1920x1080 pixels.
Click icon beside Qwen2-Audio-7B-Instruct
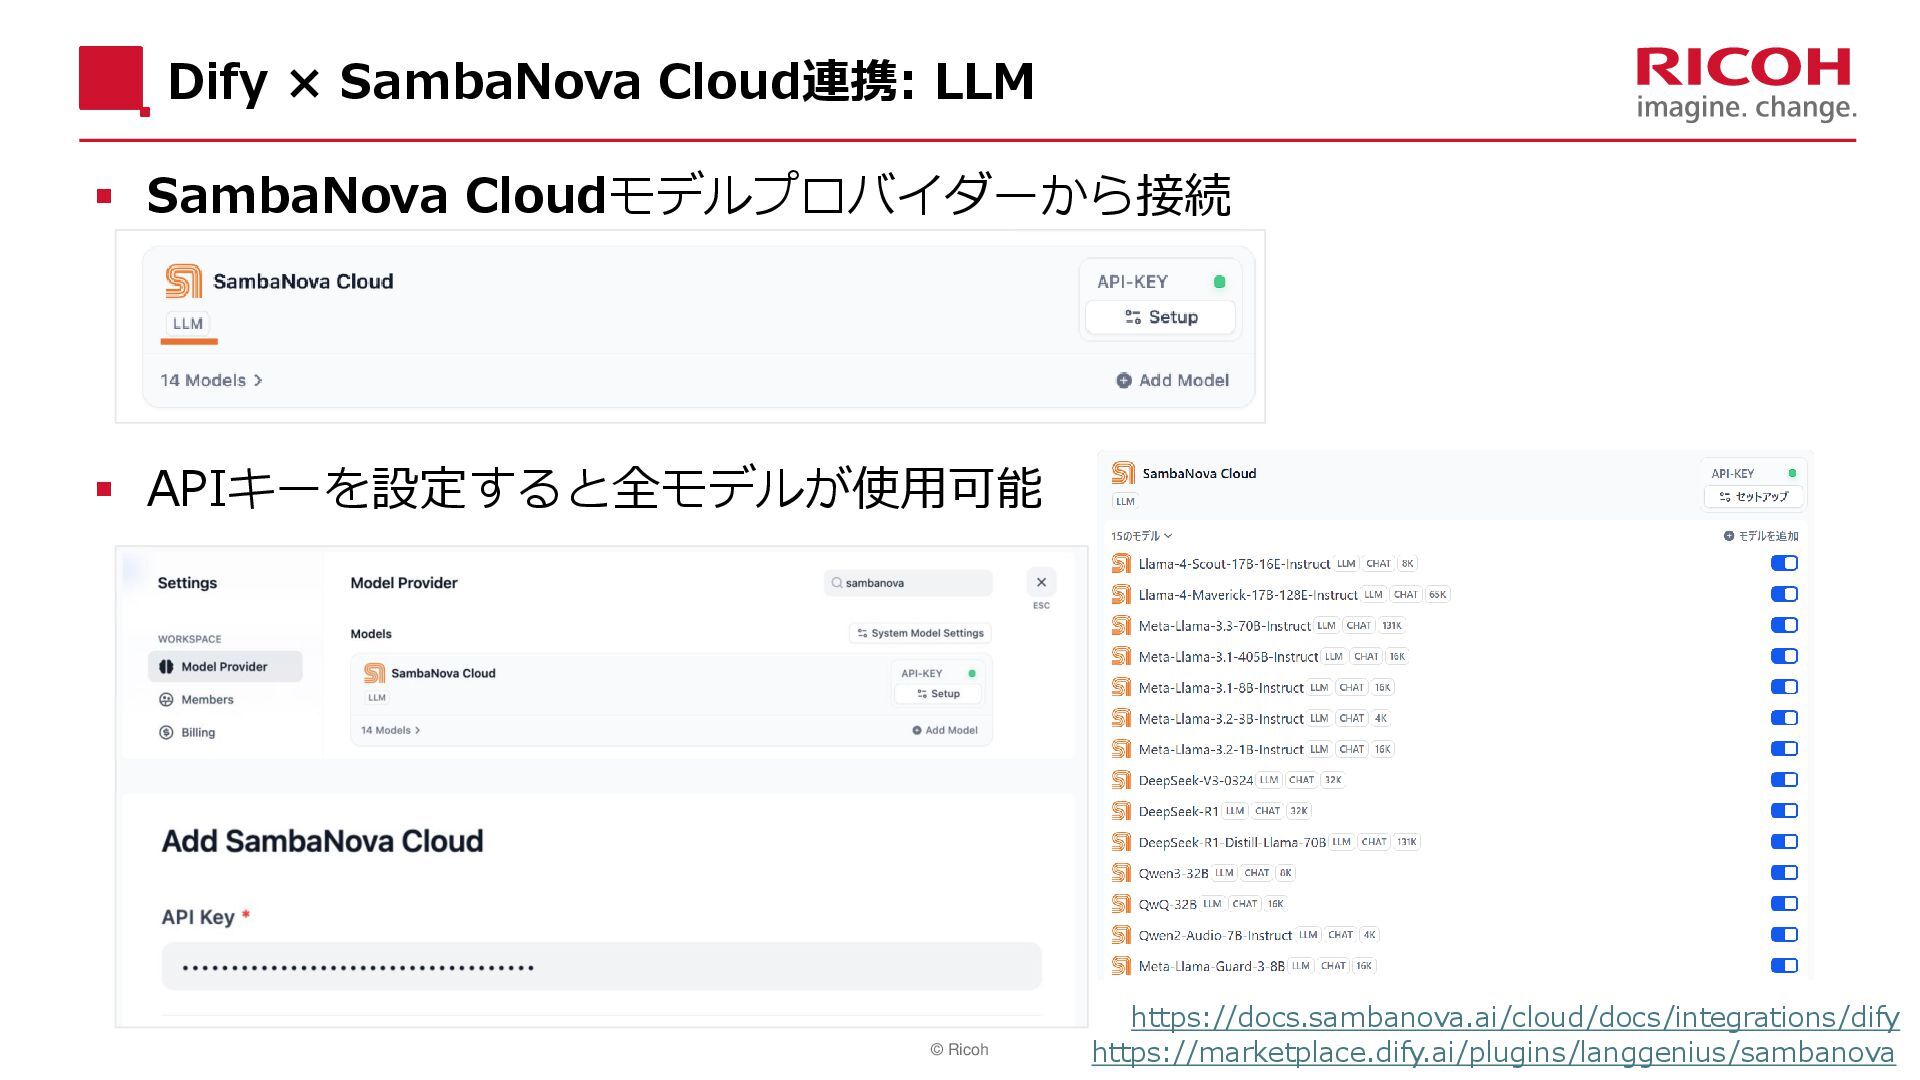1121,936
